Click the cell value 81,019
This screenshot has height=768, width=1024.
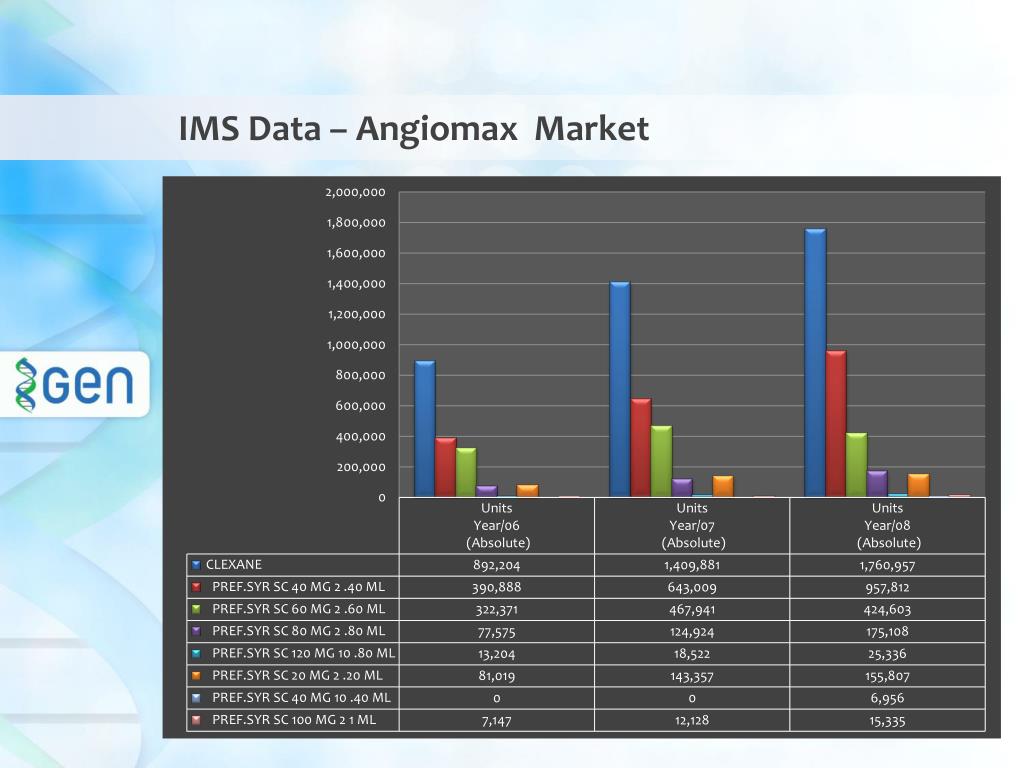[497, 677]
